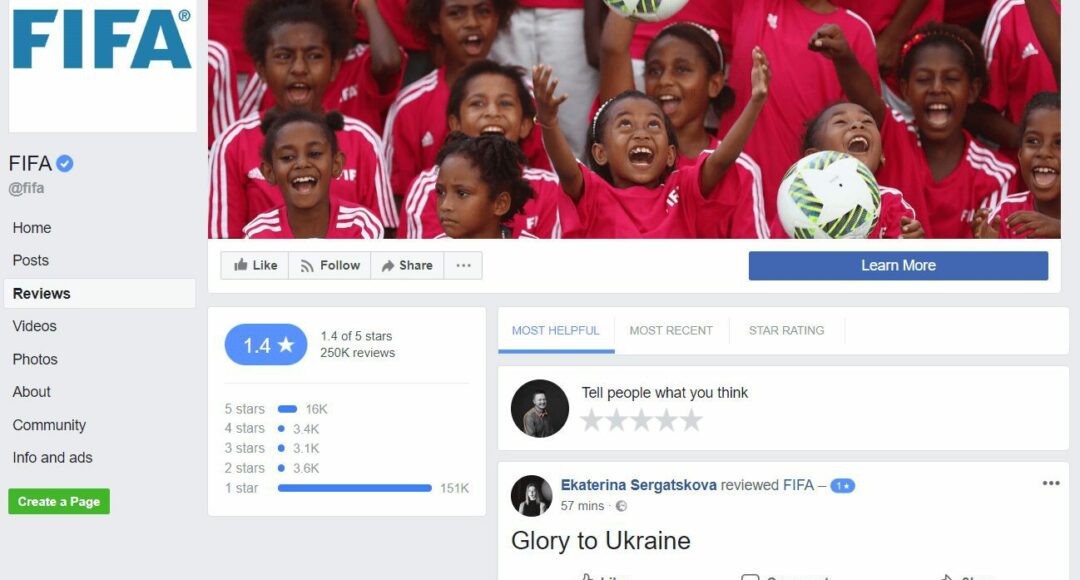1080x580 pixels.
Task: Click the Like thumbs-up button
Action: click(x=255, y=265)
